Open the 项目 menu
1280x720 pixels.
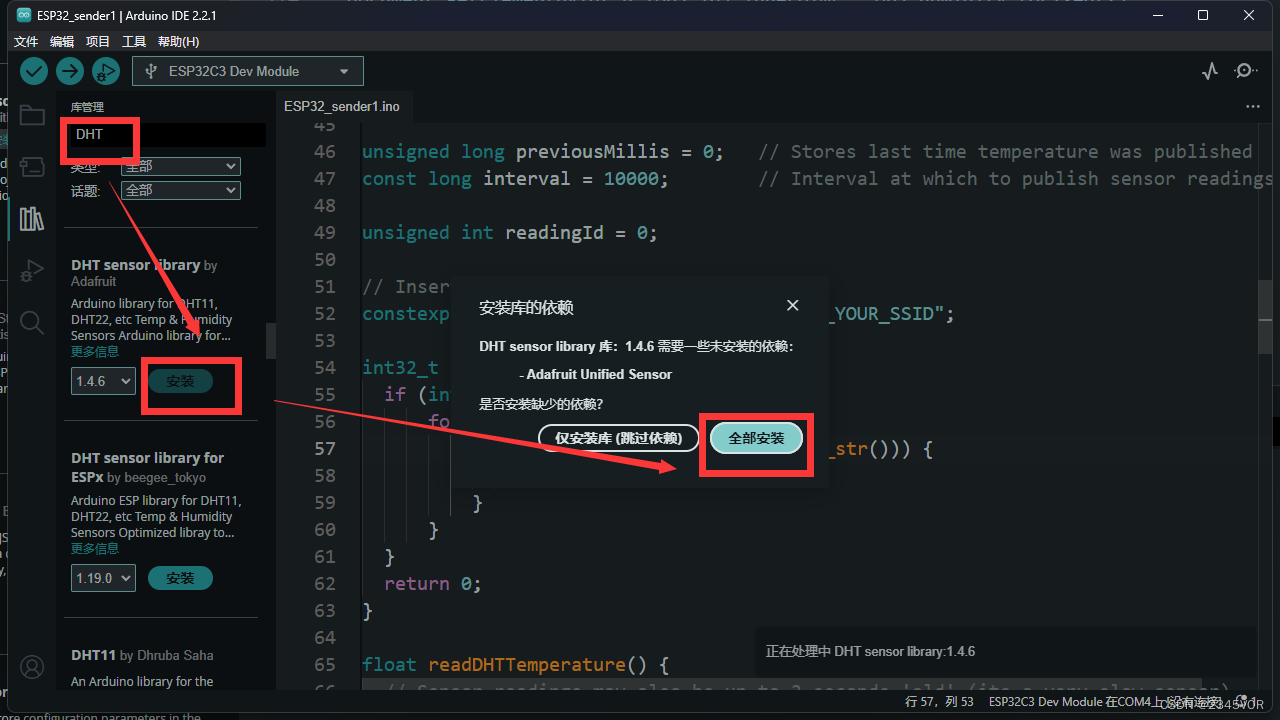[x=98, y=41]
